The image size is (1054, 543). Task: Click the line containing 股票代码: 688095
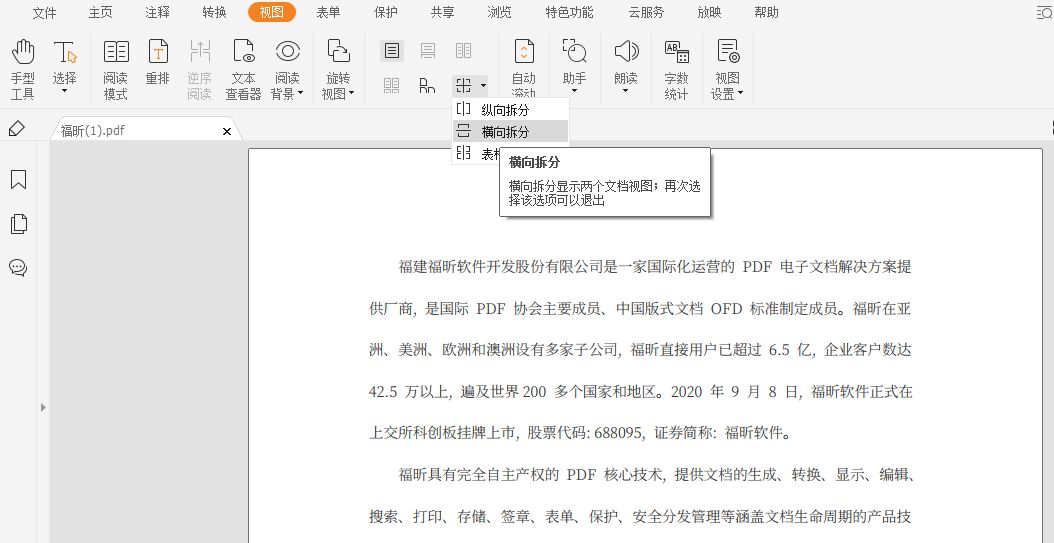point(581,433)
